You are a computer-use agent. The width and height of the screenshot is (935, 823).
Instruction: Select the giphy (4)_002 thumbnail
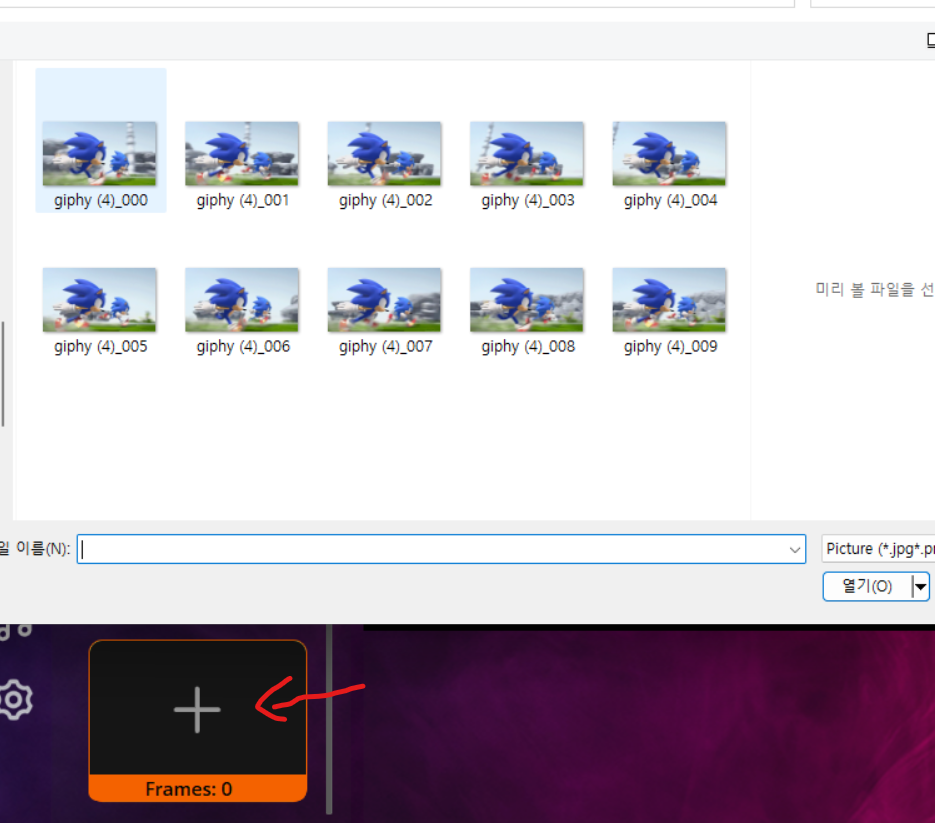pyautogui.click(x=385, y=154)
